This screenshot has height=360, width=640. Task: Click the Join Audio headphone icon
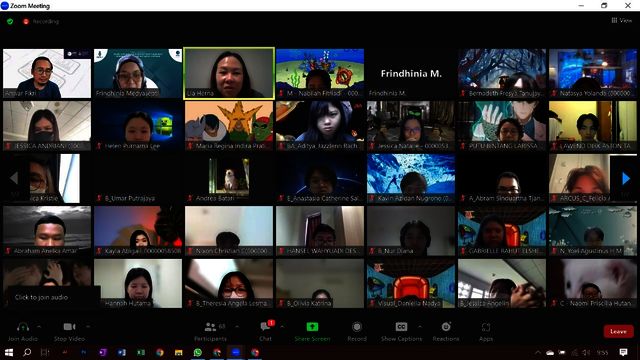click(x=22, y=327)
